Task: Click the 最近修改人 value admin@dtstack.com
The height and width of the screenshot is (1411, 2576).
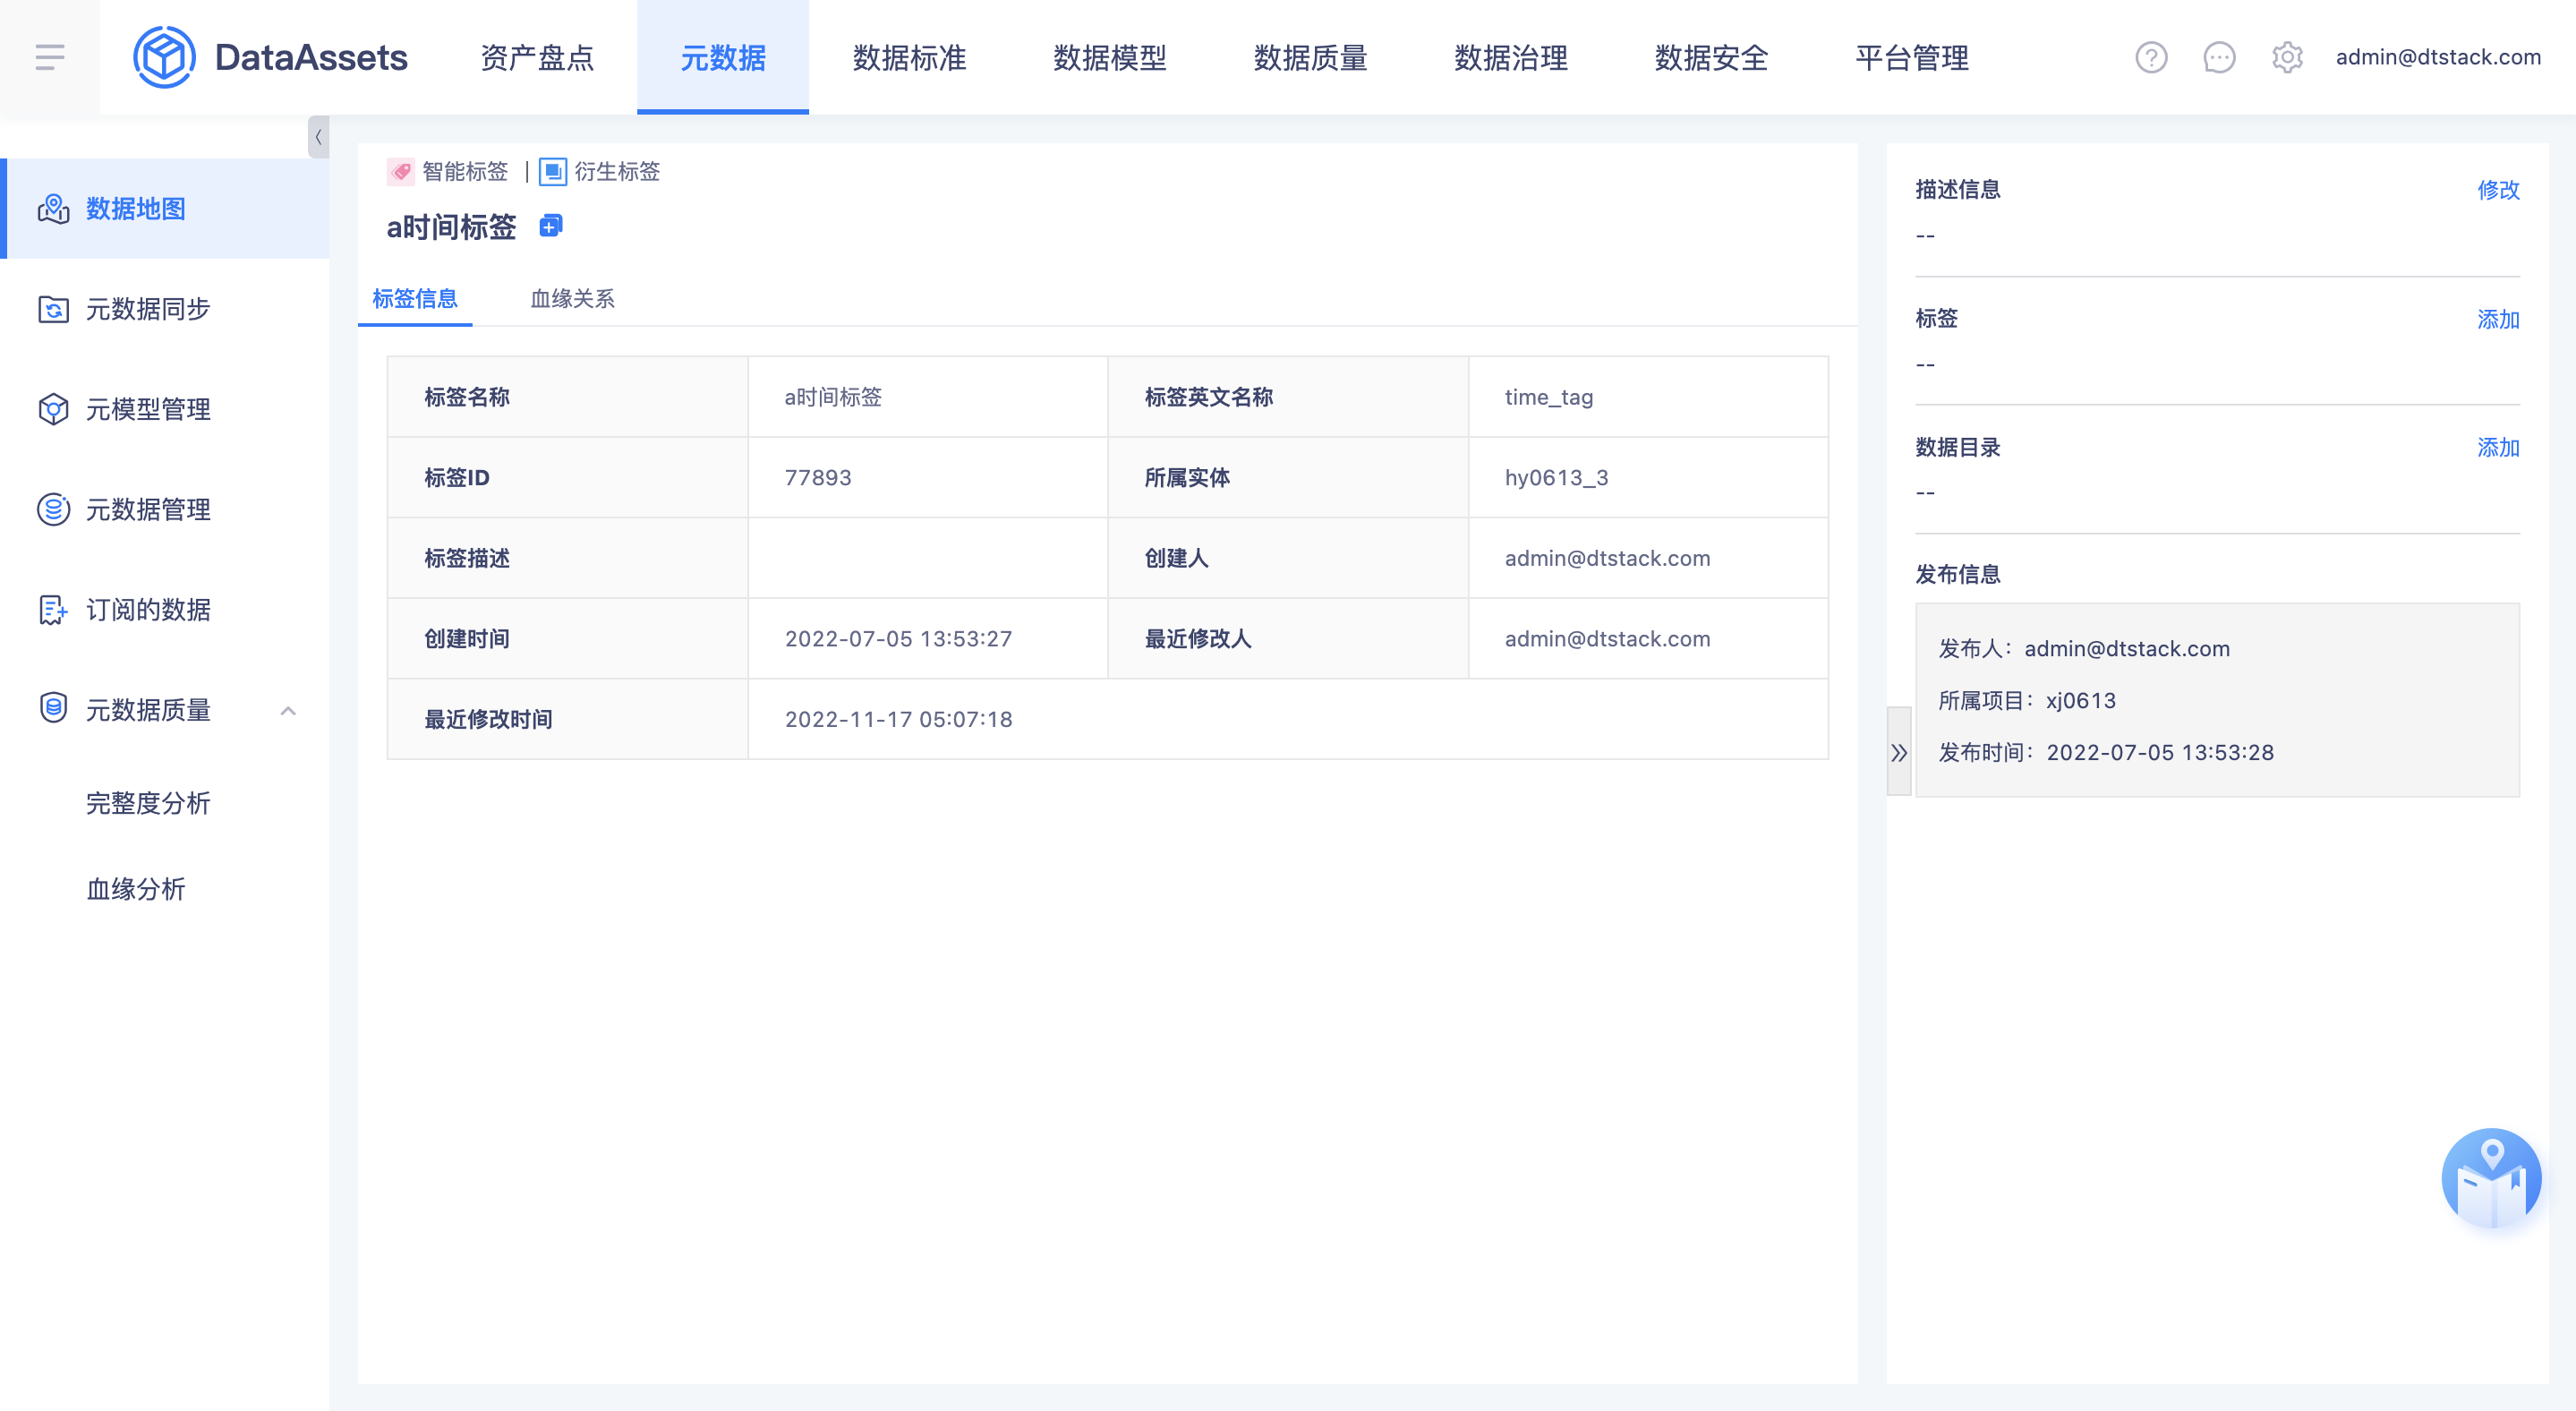Action: (x=1607, y=638)
